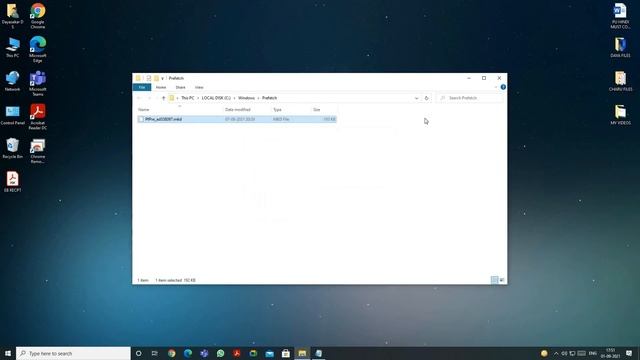Tick the checkbox of the selected .mkd file
This screenshot has width=640, height=360.
[141, 119]
